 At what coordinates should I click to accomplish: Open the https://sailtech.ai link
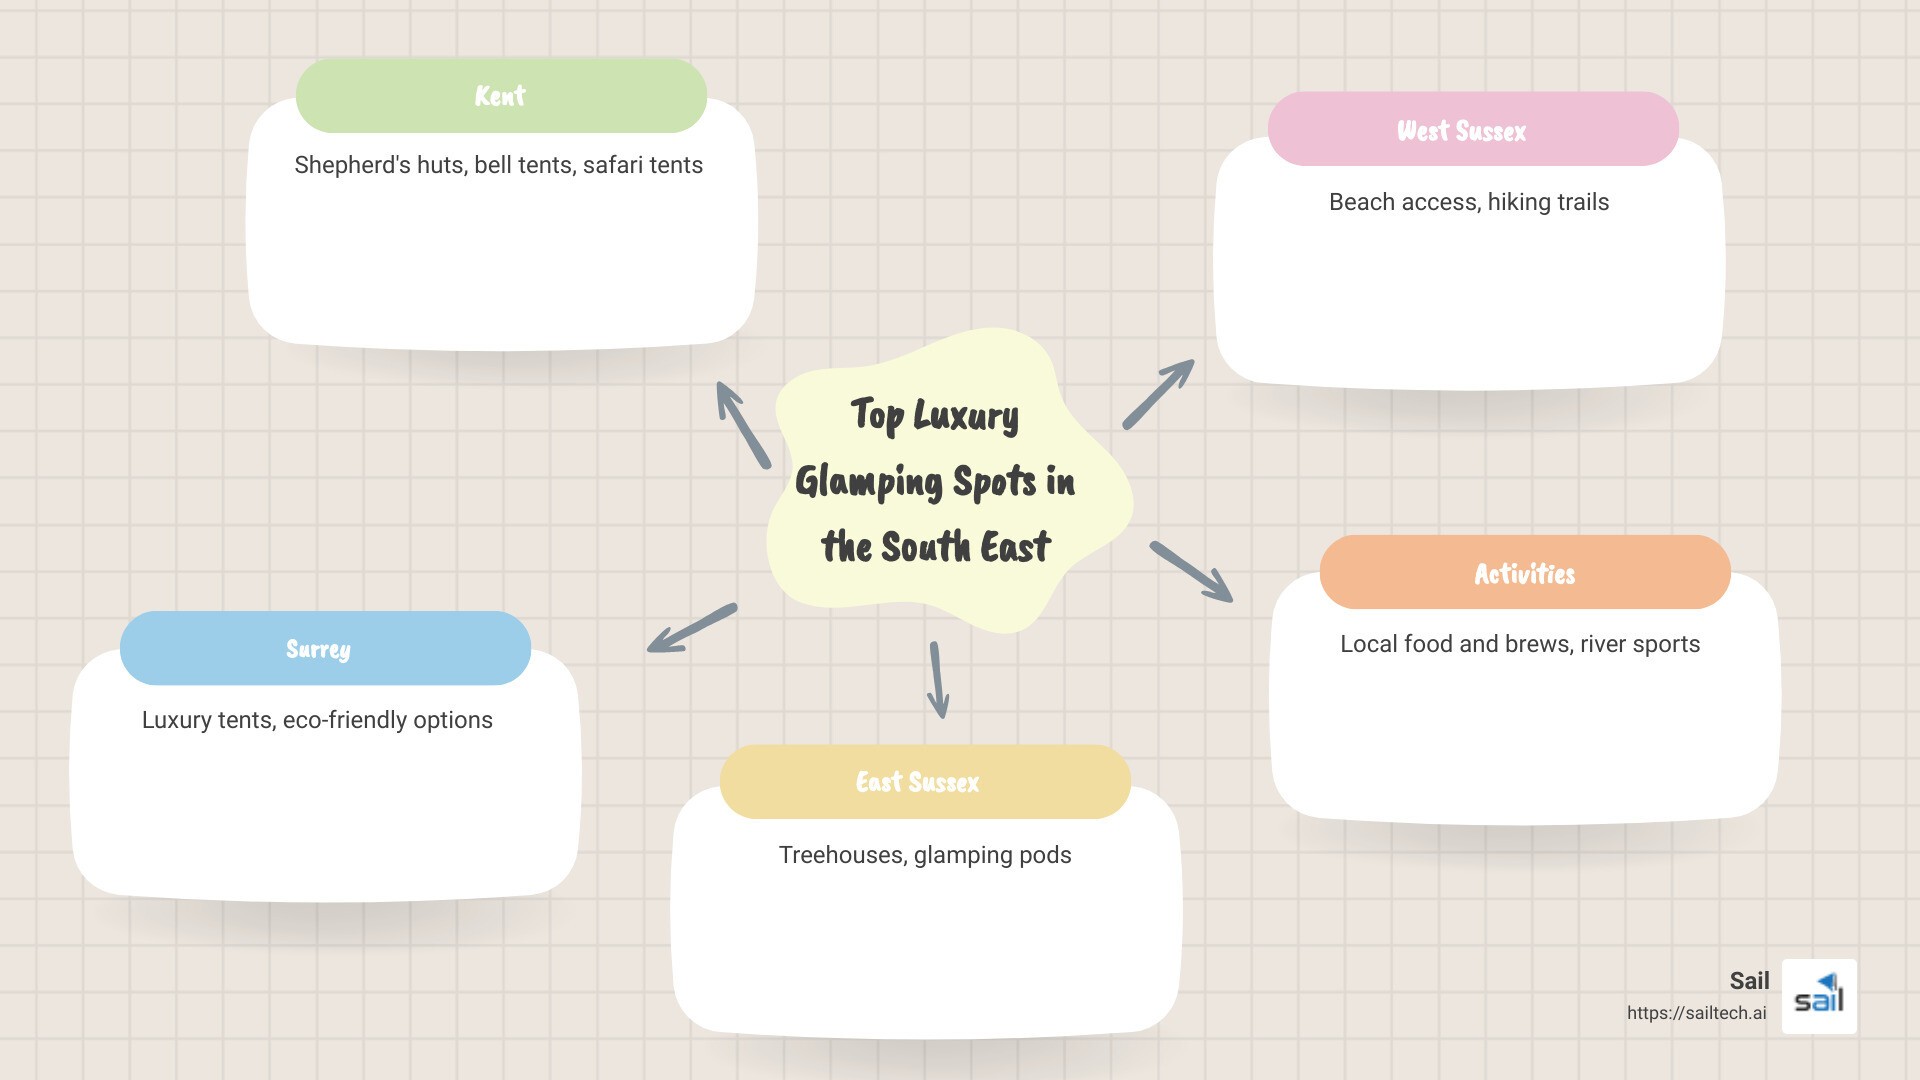point(1699,1011)
